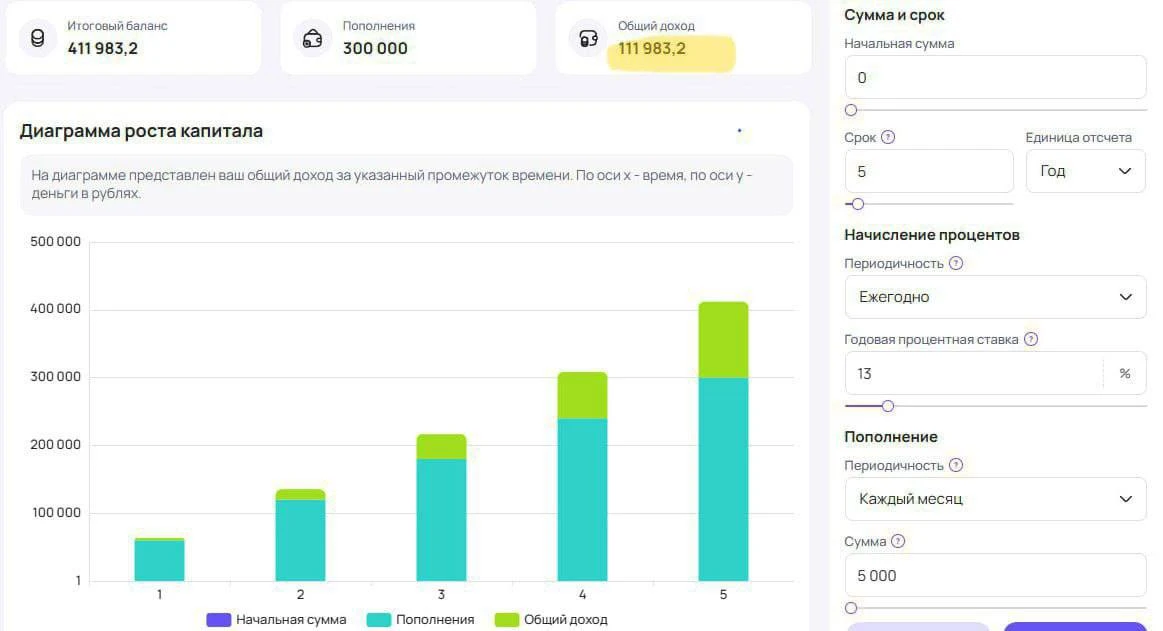Click the money icon beside Общий доход
This screenshot has width=1163, height=631.
[588, 38]
